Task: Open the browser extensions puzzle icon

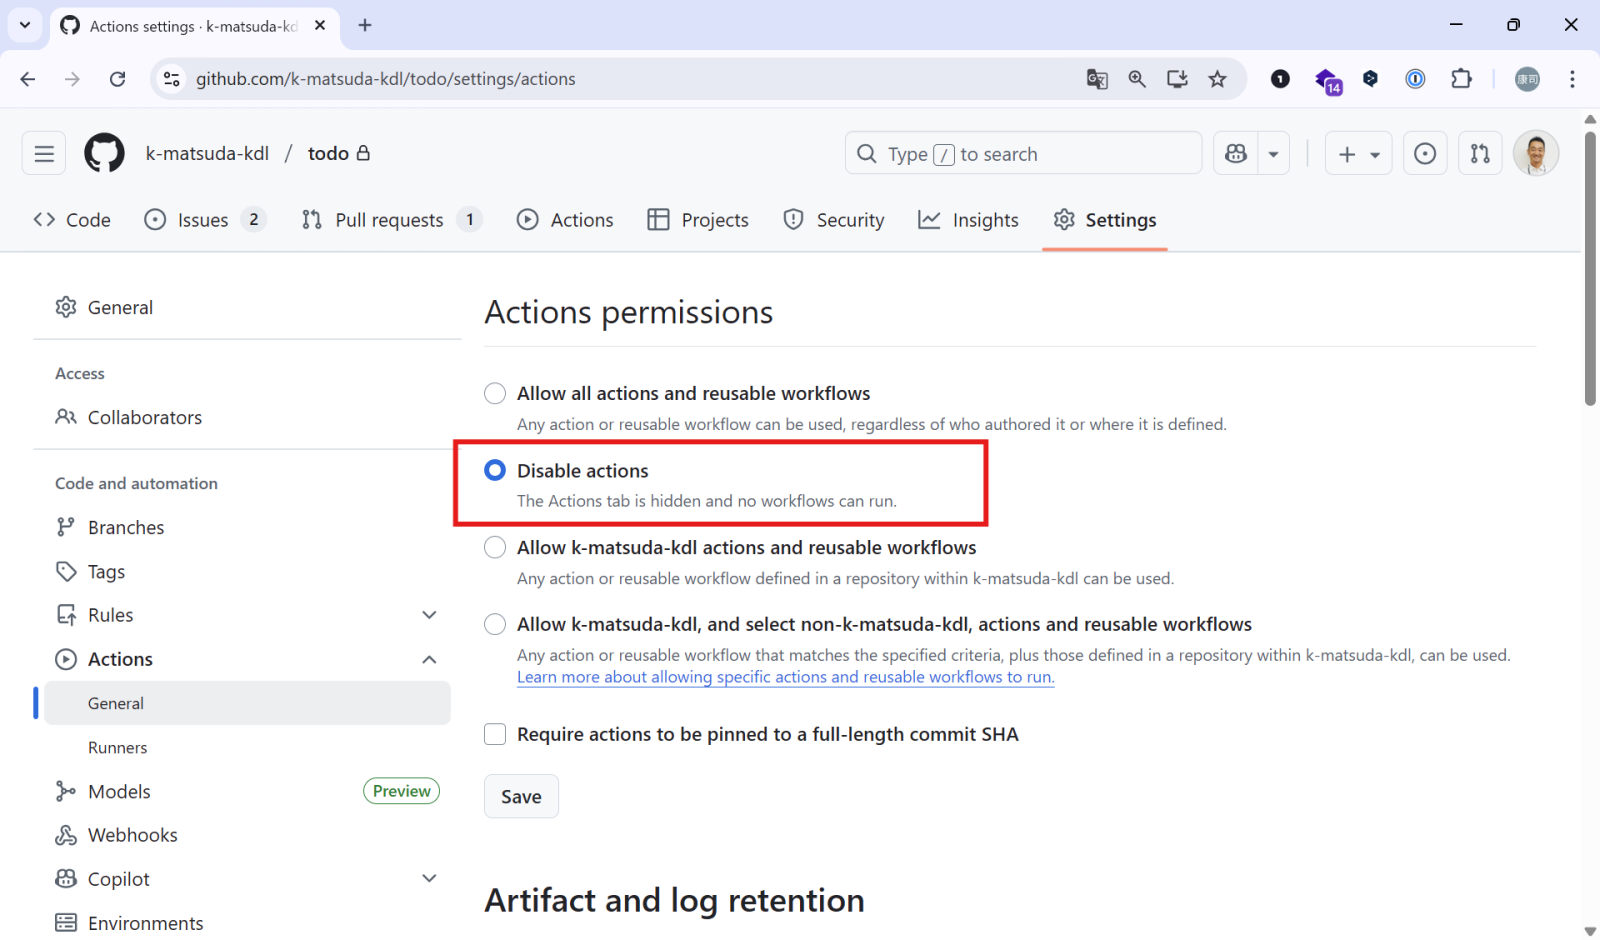Action: [1461, 79]
